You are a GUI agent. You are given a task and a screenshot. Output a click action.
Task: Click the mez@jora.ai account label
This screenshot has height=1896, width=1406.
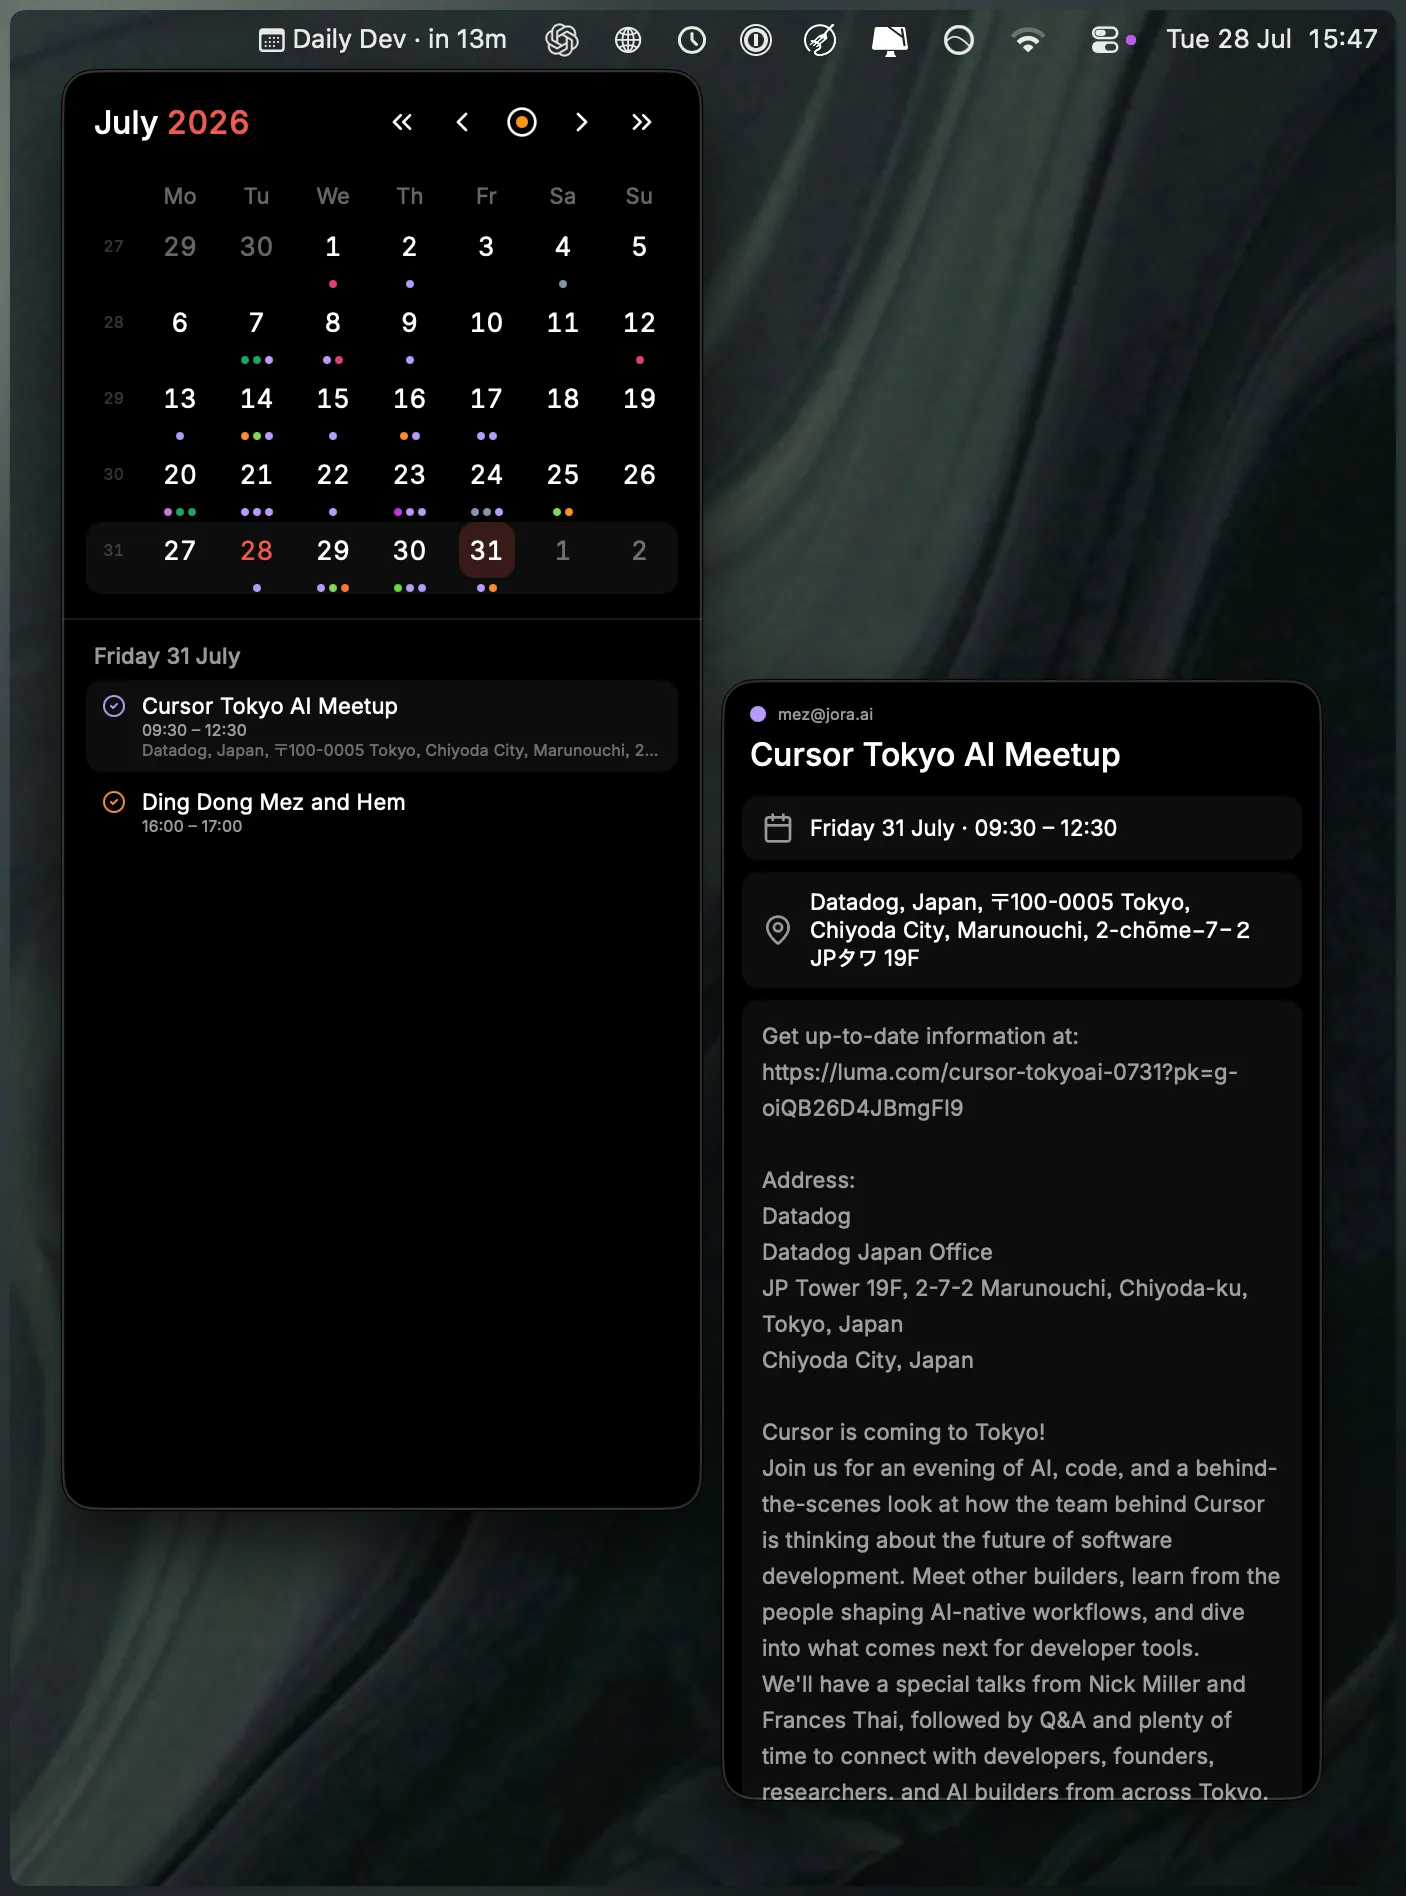825,714
